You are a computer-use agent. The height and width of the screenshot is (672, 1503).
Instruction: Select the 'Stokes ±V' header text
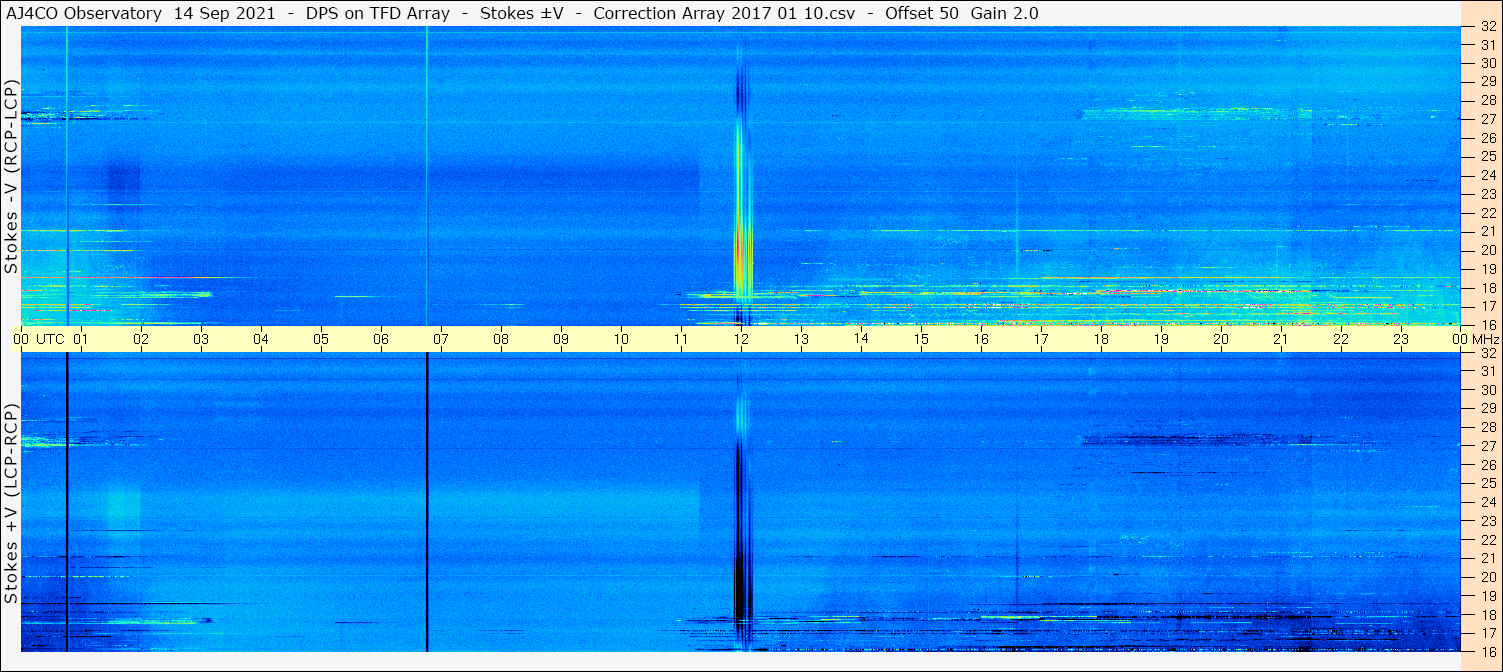pyautogui.click(x=522, y=13)
